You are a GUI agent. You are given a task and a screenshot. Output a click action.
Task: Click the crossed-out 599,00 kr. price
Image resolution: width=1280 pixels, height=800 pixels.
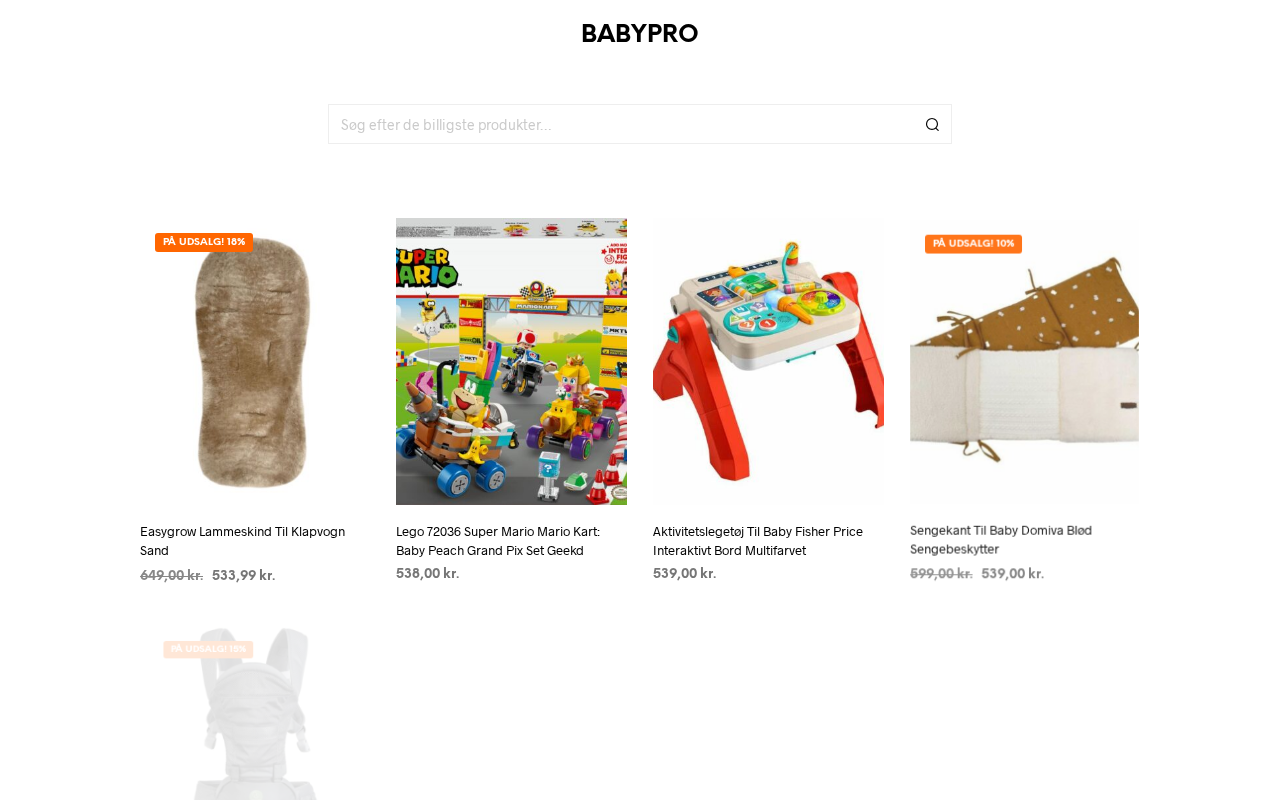point(941,573)
